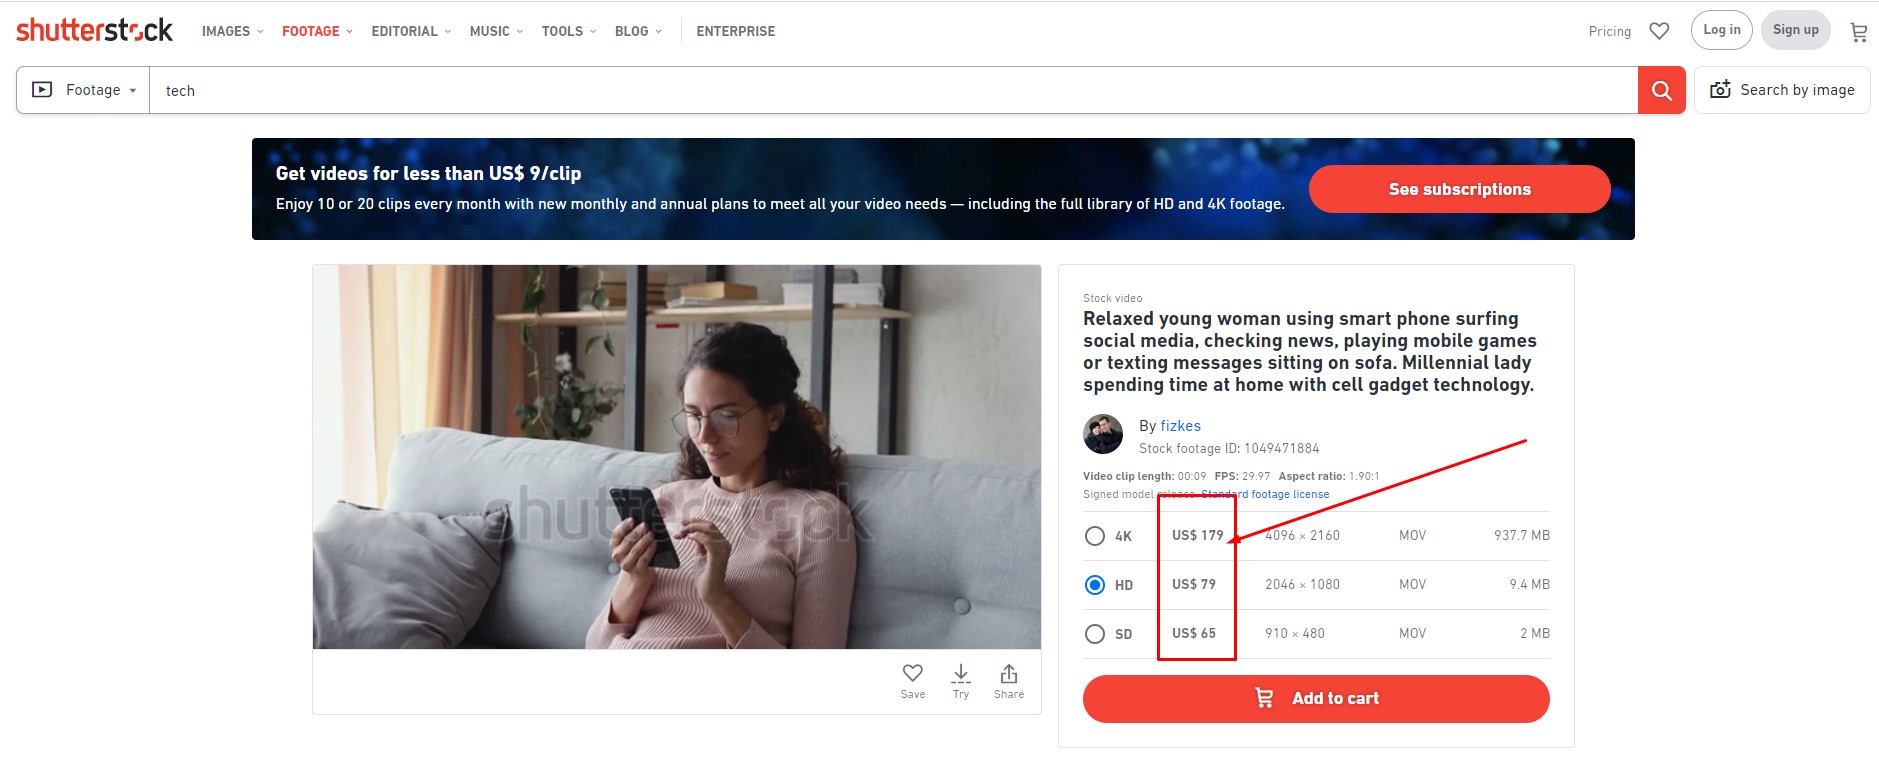The image size is (1879, 782).
Task: Click the Search by image camera icon
Action: click(x=1720, y=90)
